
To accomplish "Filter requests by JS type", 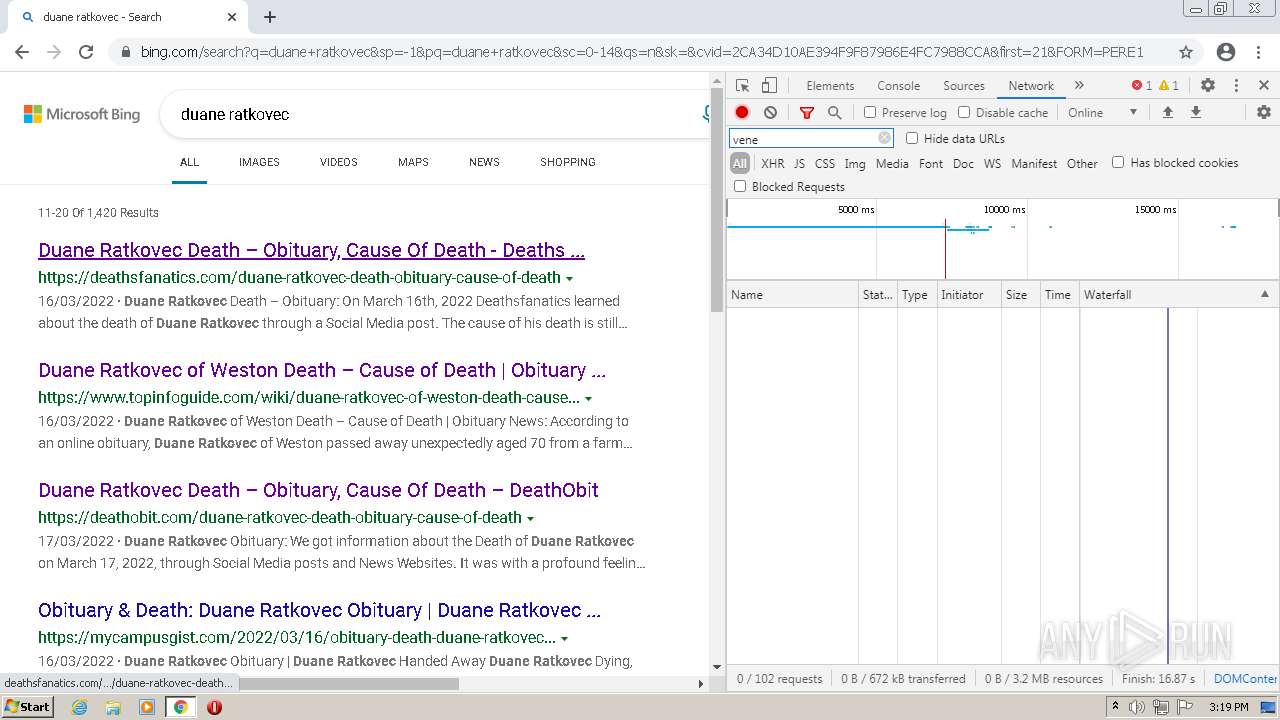I will [799, 163].
